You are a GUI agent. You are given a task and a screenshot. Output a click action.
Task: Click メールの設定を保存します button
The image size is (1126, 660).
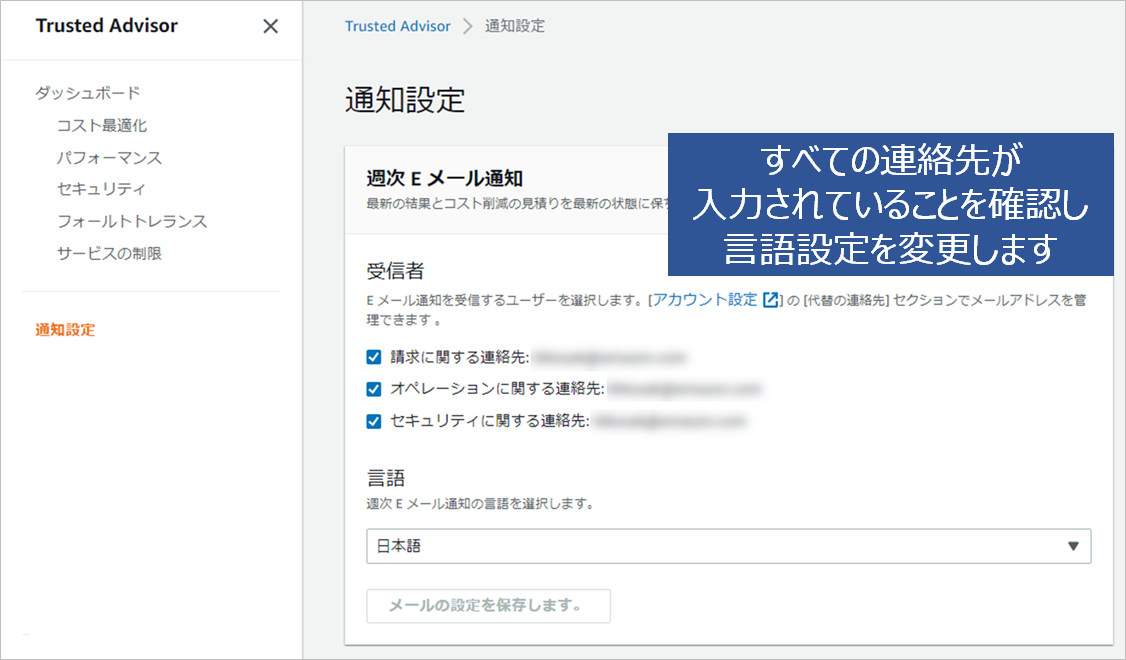click(x=488, y=606)
